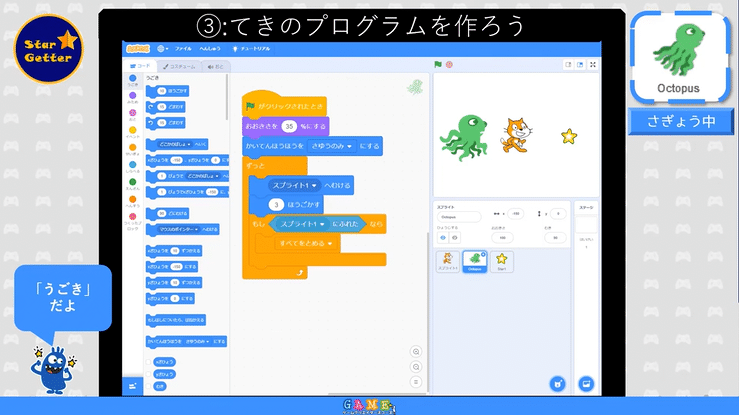
Task: Click the sprite size field showing 100
Action: [x=502, y=237]
